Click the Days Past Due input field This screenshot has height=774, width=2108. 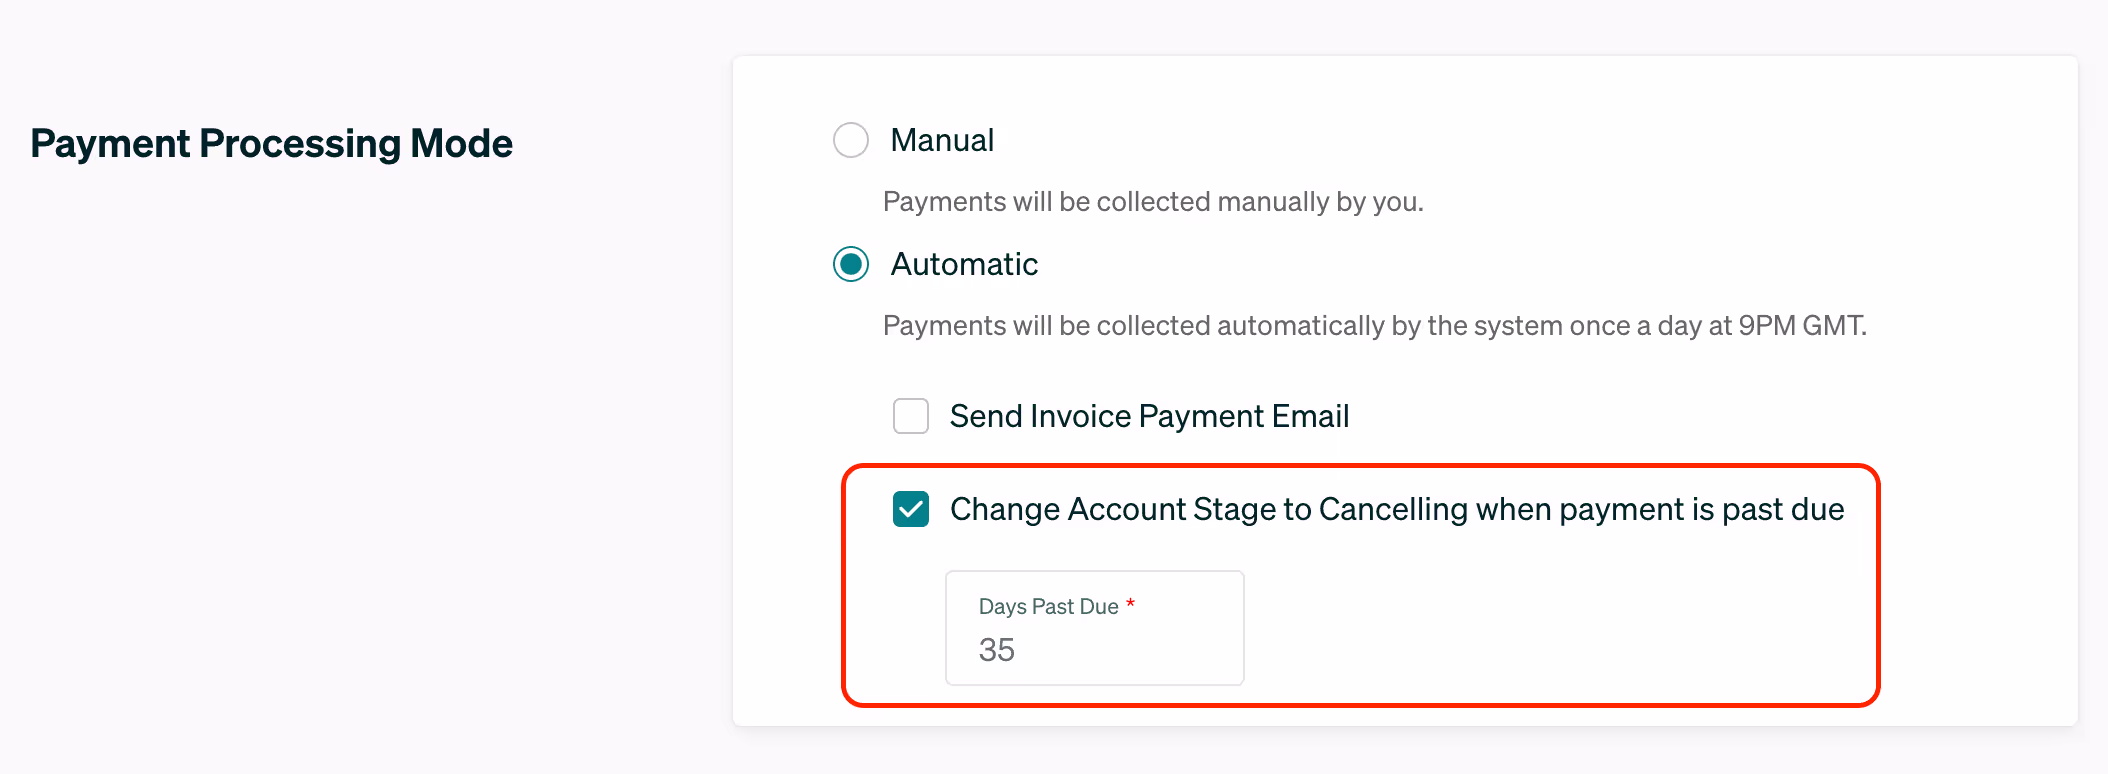(1094, 628)
